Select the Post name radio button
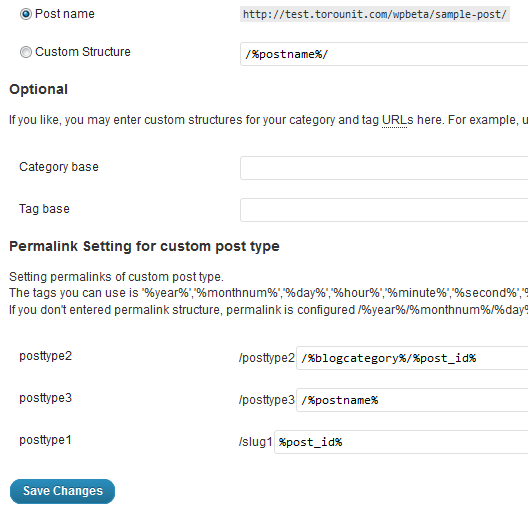Image resolution: width=528 pixels, height=516 pixels. tap(26, 14)
